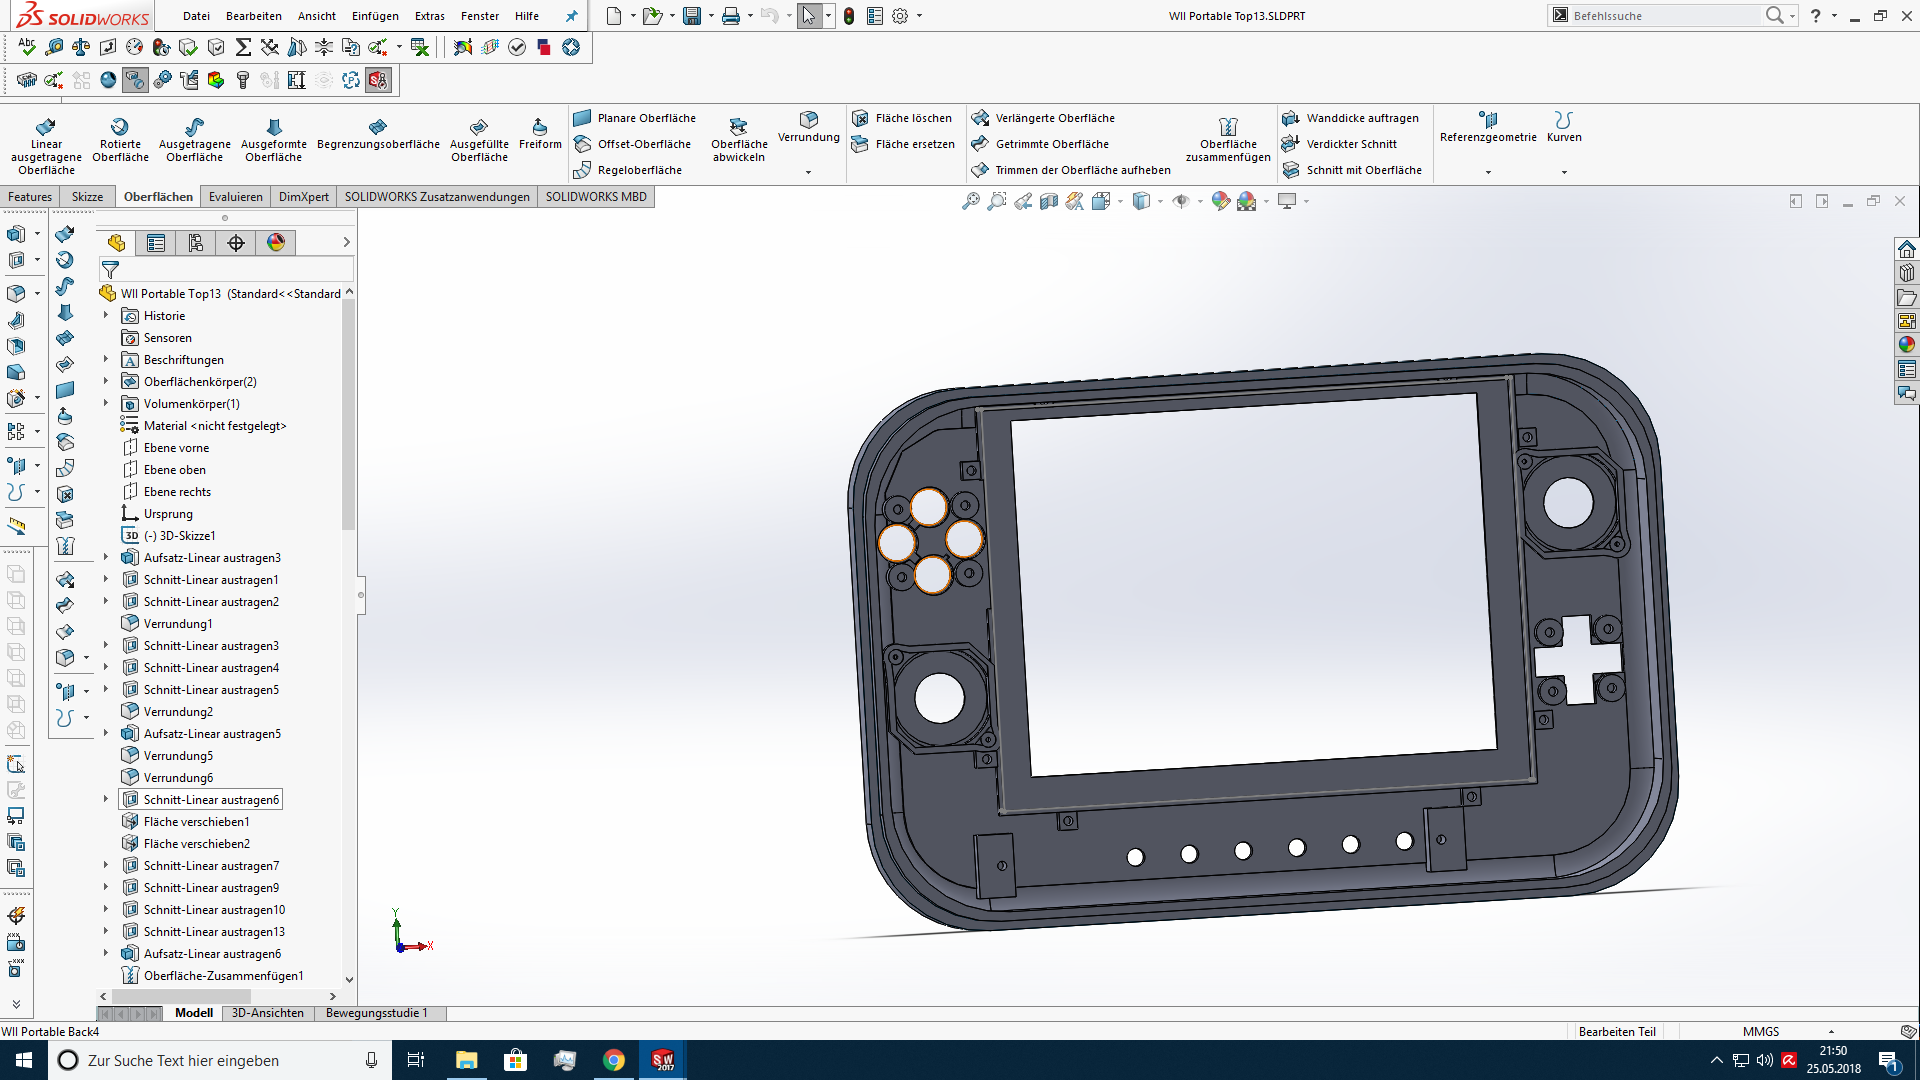Click Oberfläche abwickeln in the ribbon
Screen dimensions: 1920x1080
click(739, 140)
